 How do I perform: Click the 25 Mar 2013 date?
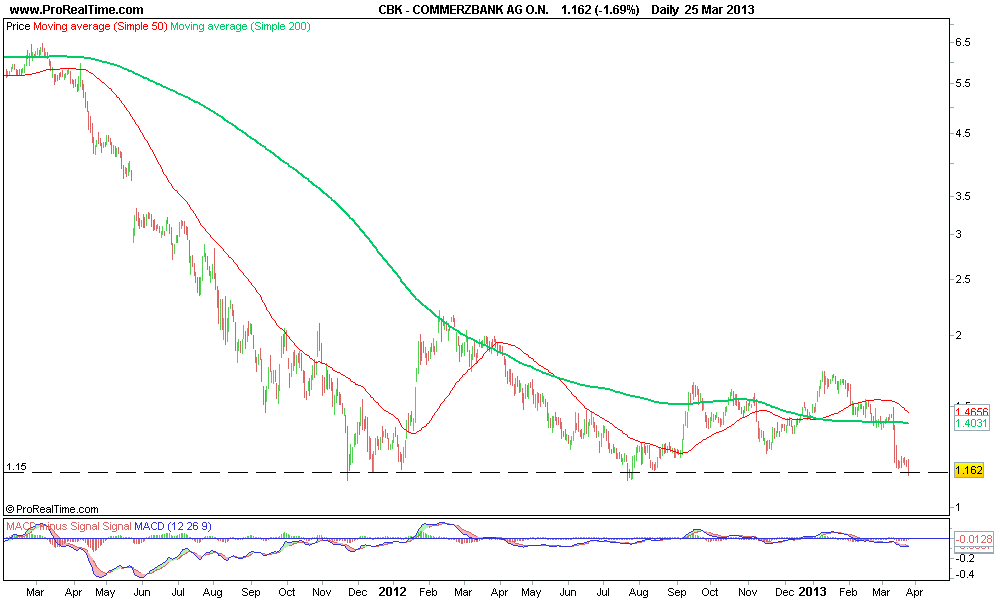719,10
